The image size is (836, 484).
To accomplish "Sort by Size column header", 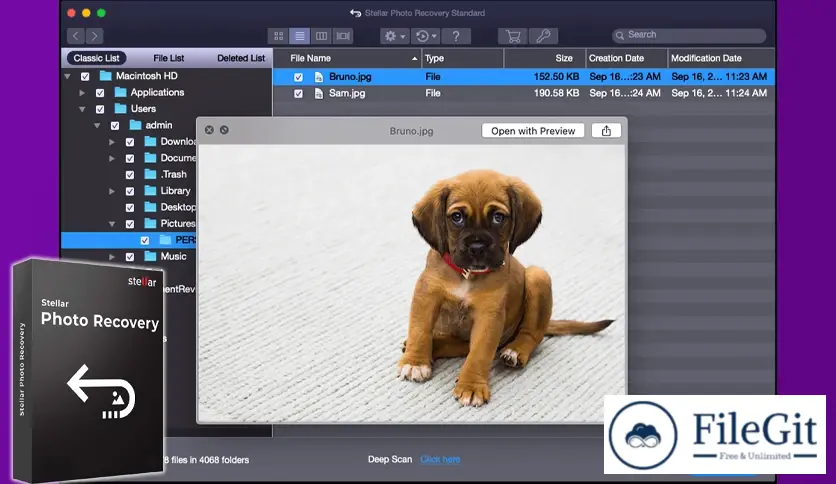I will coord(545,58).
